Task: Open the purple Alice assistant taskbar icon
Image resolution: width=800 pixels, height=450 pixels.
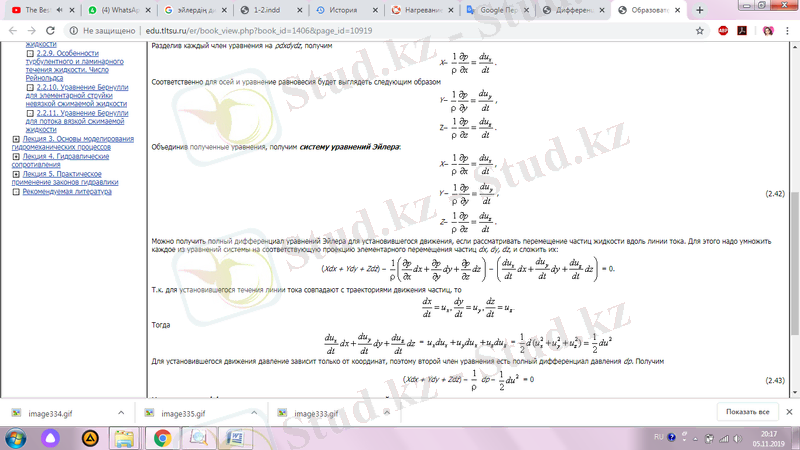Action: pos(50,438)
